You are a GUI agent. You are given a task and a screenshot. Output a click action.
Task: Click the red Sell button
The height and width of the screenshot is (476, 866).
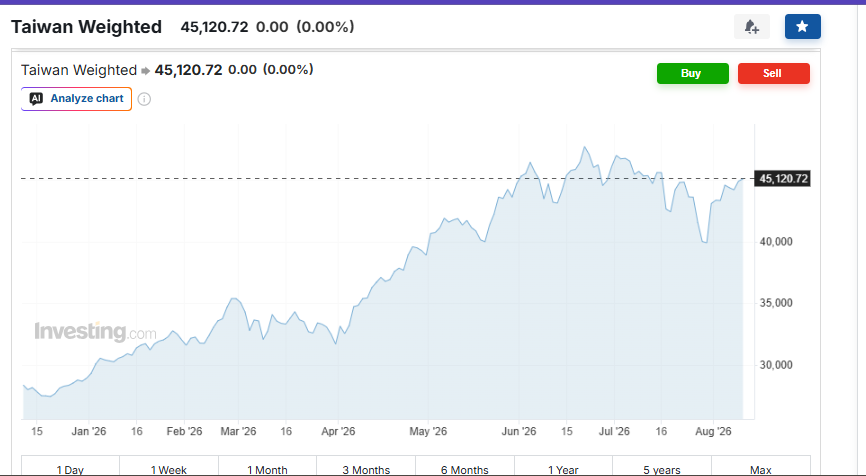coord(774,73)
